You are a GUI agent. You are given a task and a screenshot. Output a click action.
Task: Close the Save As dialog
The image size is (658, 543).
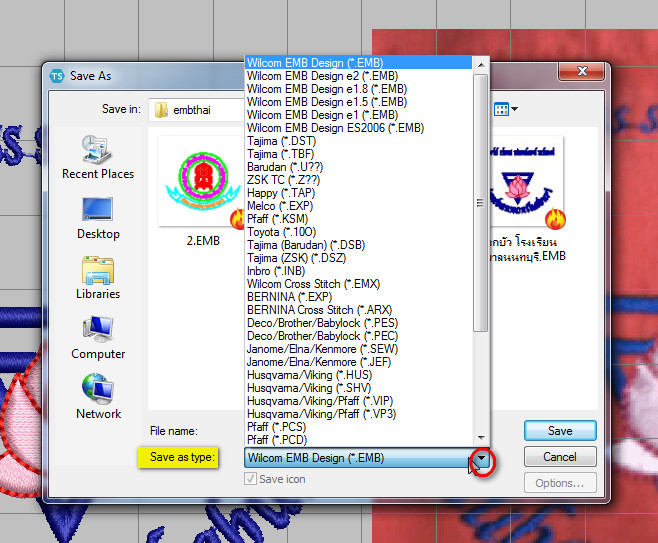click(x=582, y=71)
